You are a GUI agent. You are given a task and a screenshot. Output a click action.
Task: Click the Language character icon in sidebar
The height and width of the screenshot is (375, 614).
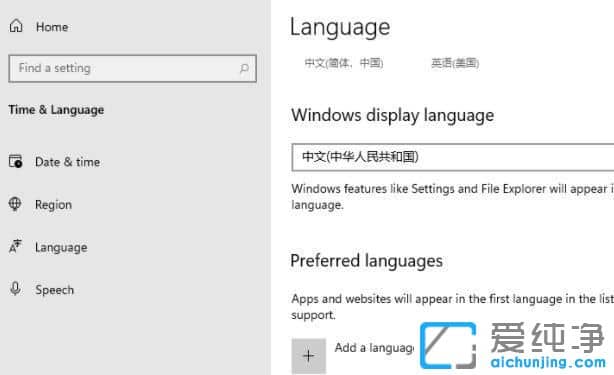point(15,247)
